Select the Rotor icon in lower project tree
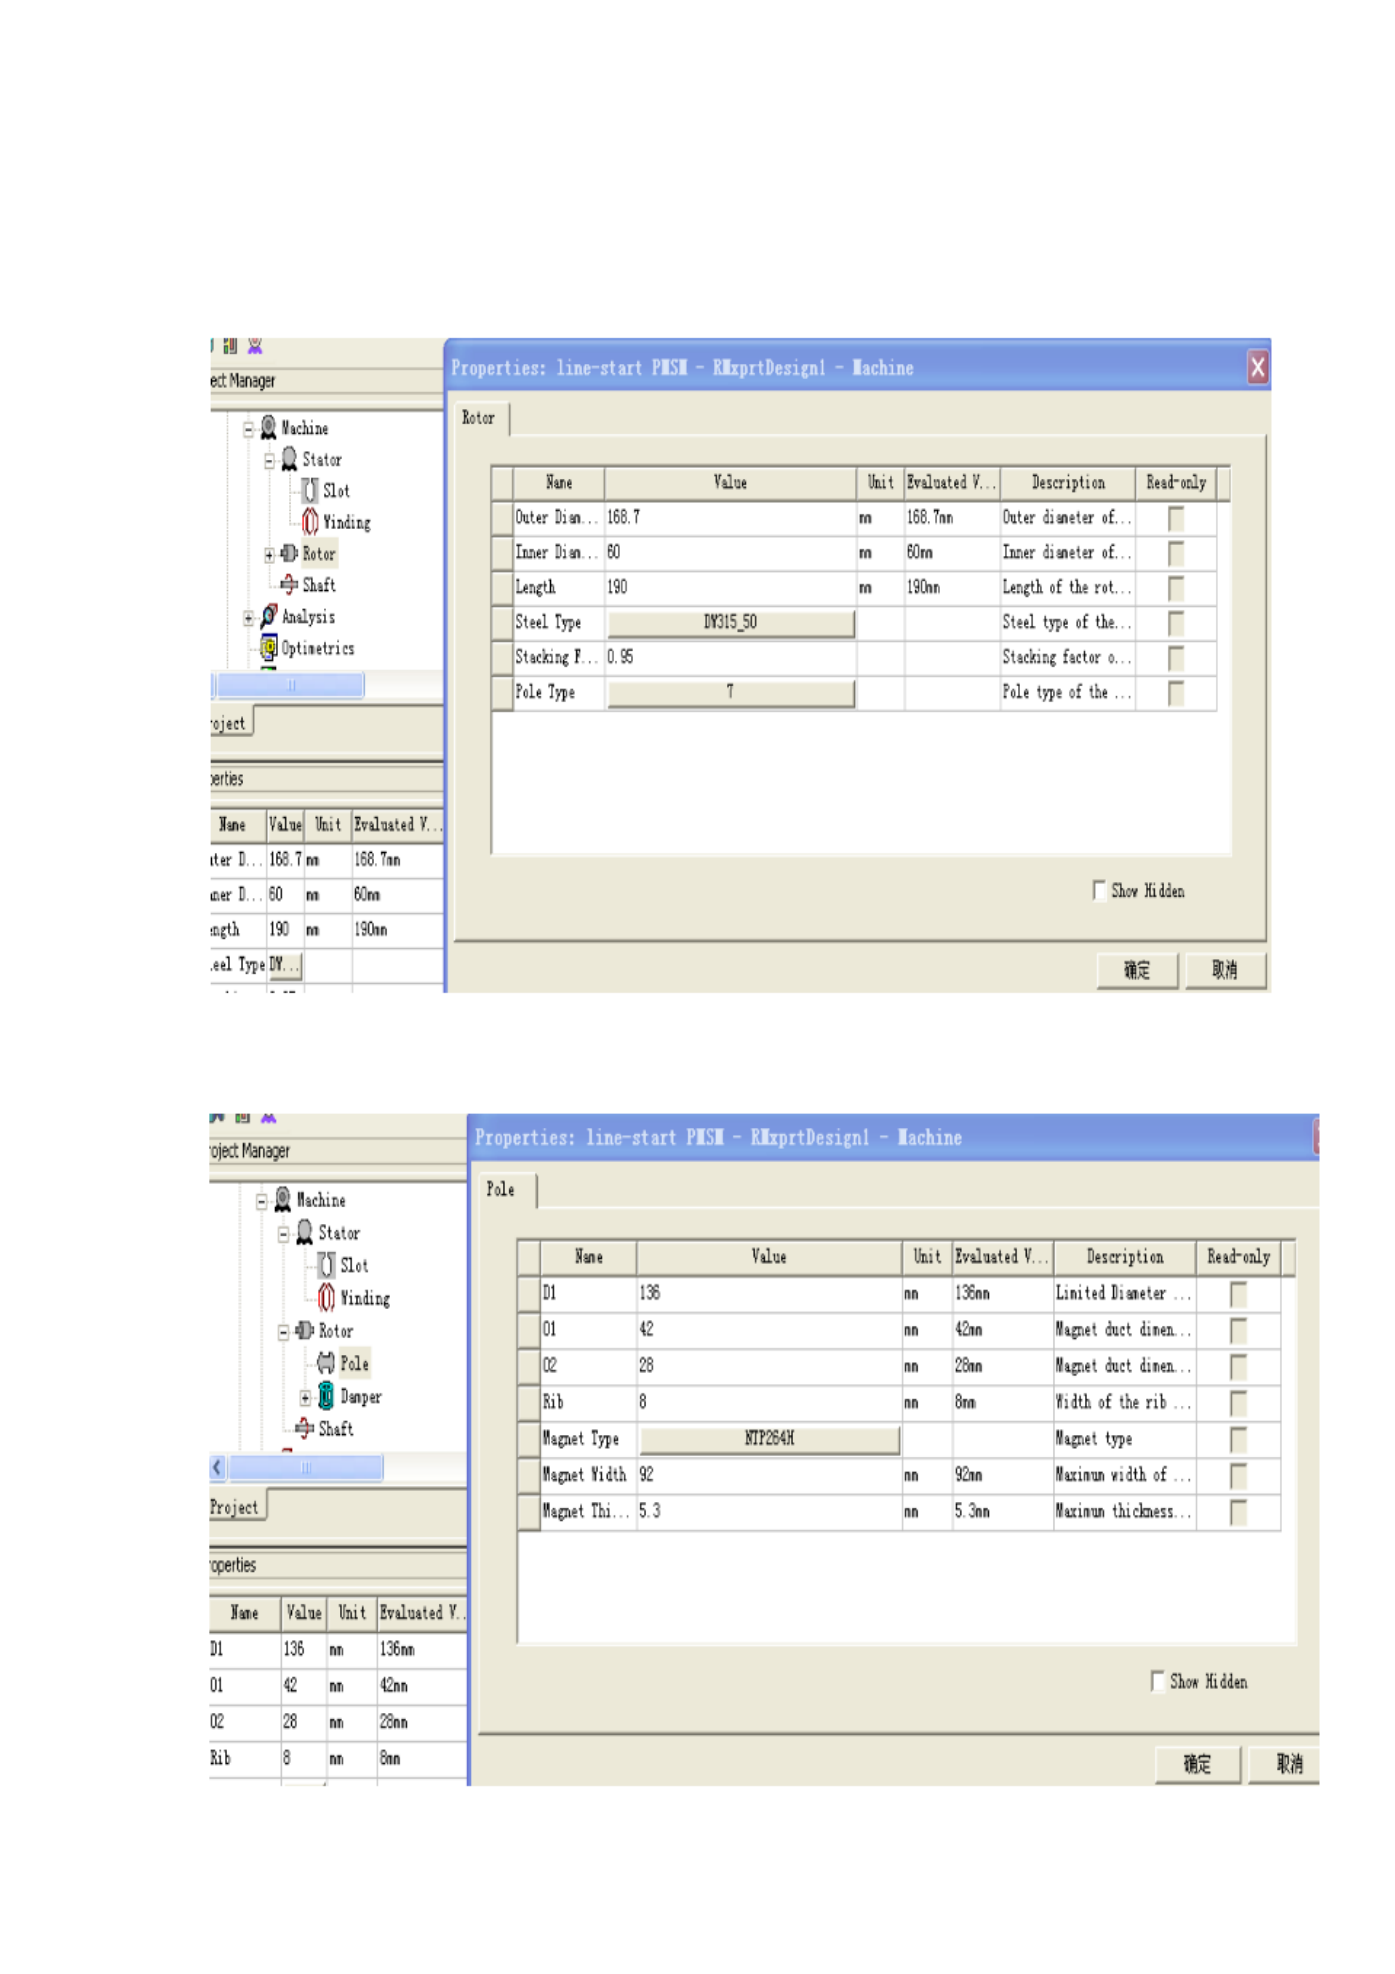1395x1974 pixels. click(x=305, y=1331)
